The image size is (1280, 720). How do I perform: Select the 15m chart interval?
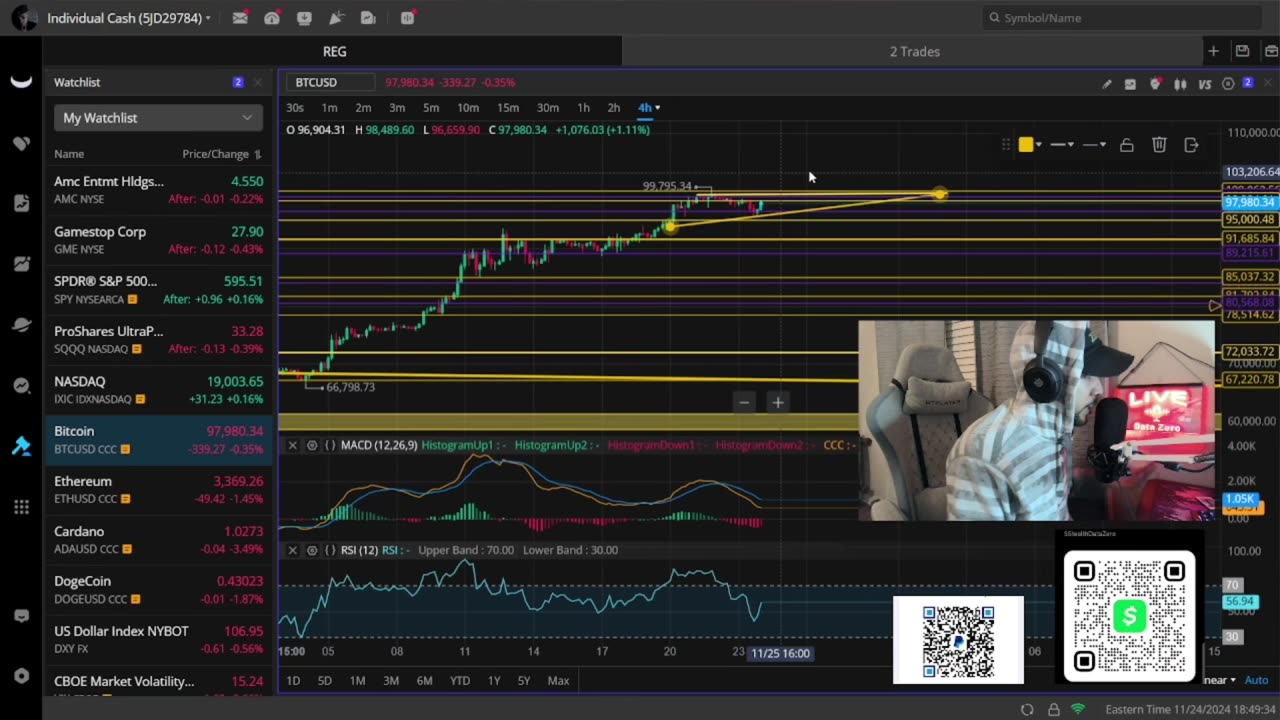pos(508,108)
